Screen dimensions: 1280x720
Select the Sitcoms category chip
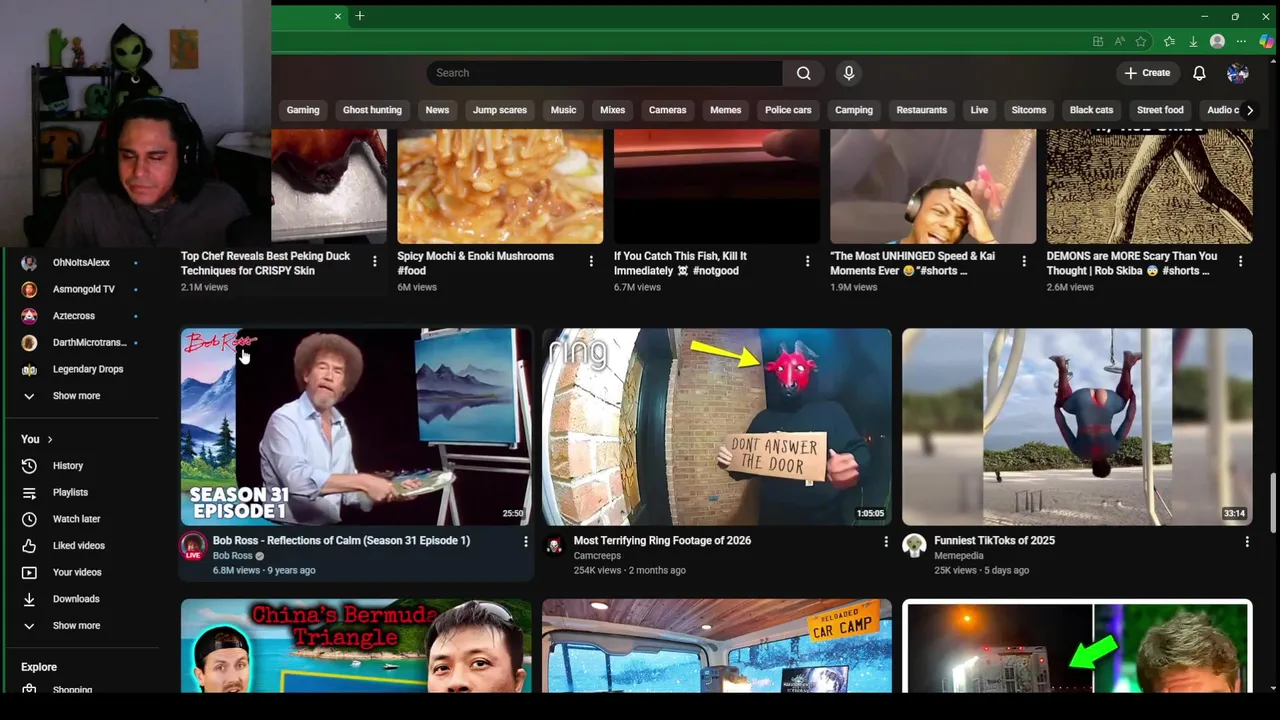1029,110
